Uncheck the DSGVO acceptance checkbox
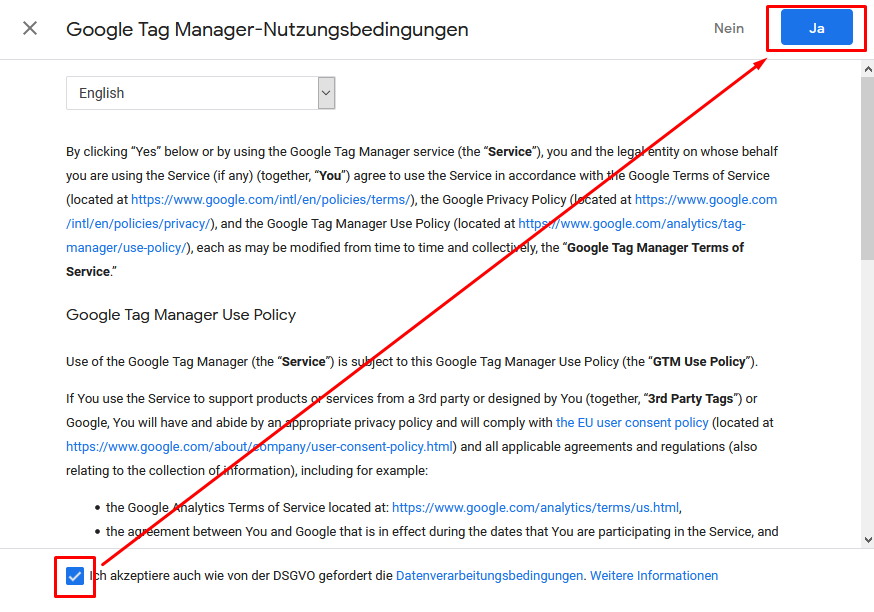 pyautogui.click(x=75, y=576)
